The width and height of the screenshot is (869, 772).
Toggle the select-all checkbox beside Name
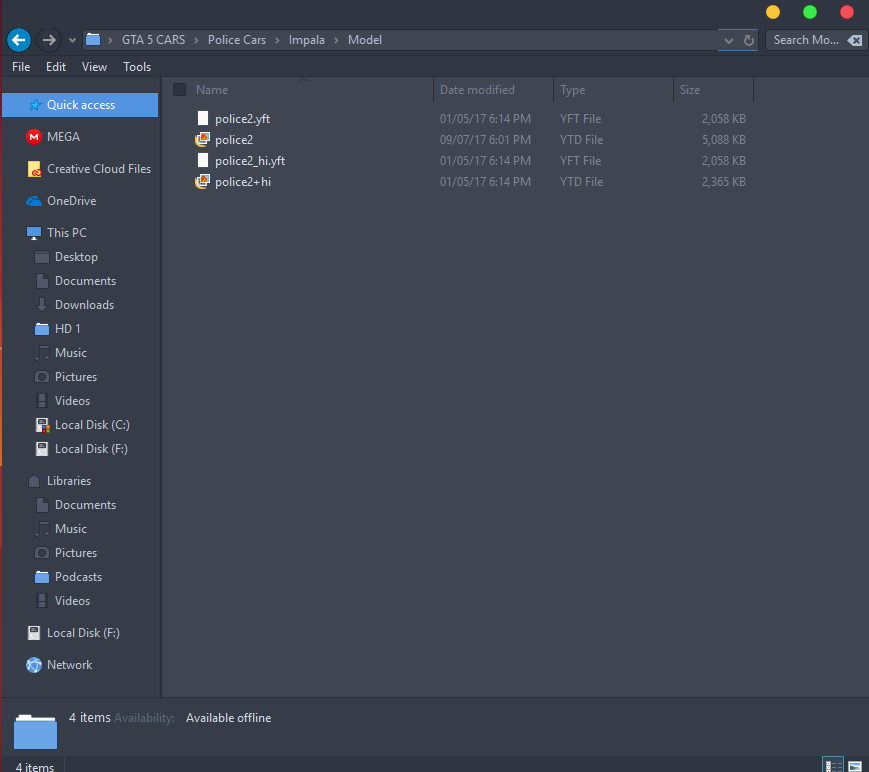[x=180, y=90]
